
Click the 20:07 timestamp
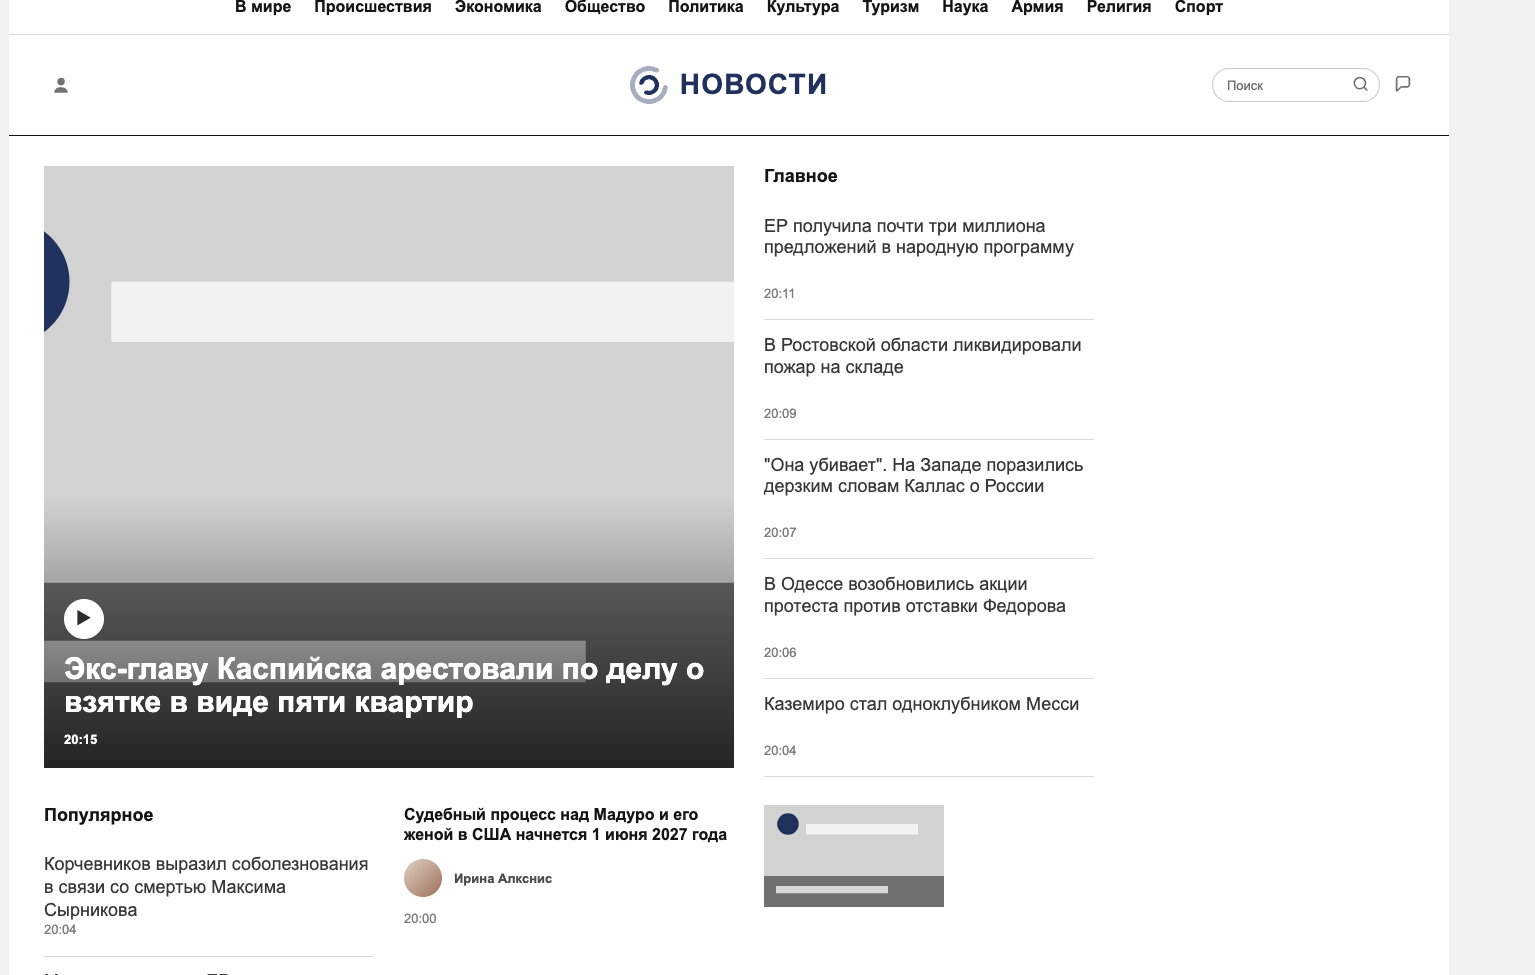tap(780, 533)
